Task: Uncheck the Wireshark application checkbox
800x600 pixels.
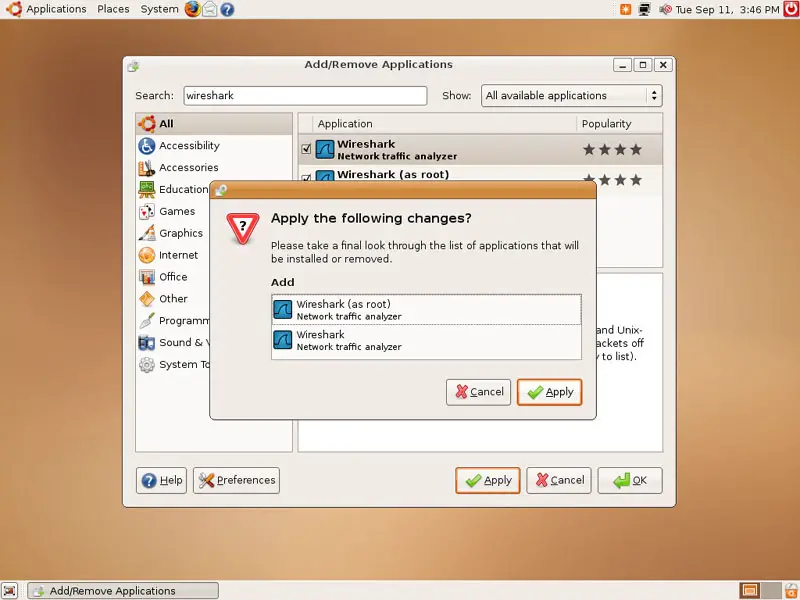Action: (307, 150)
